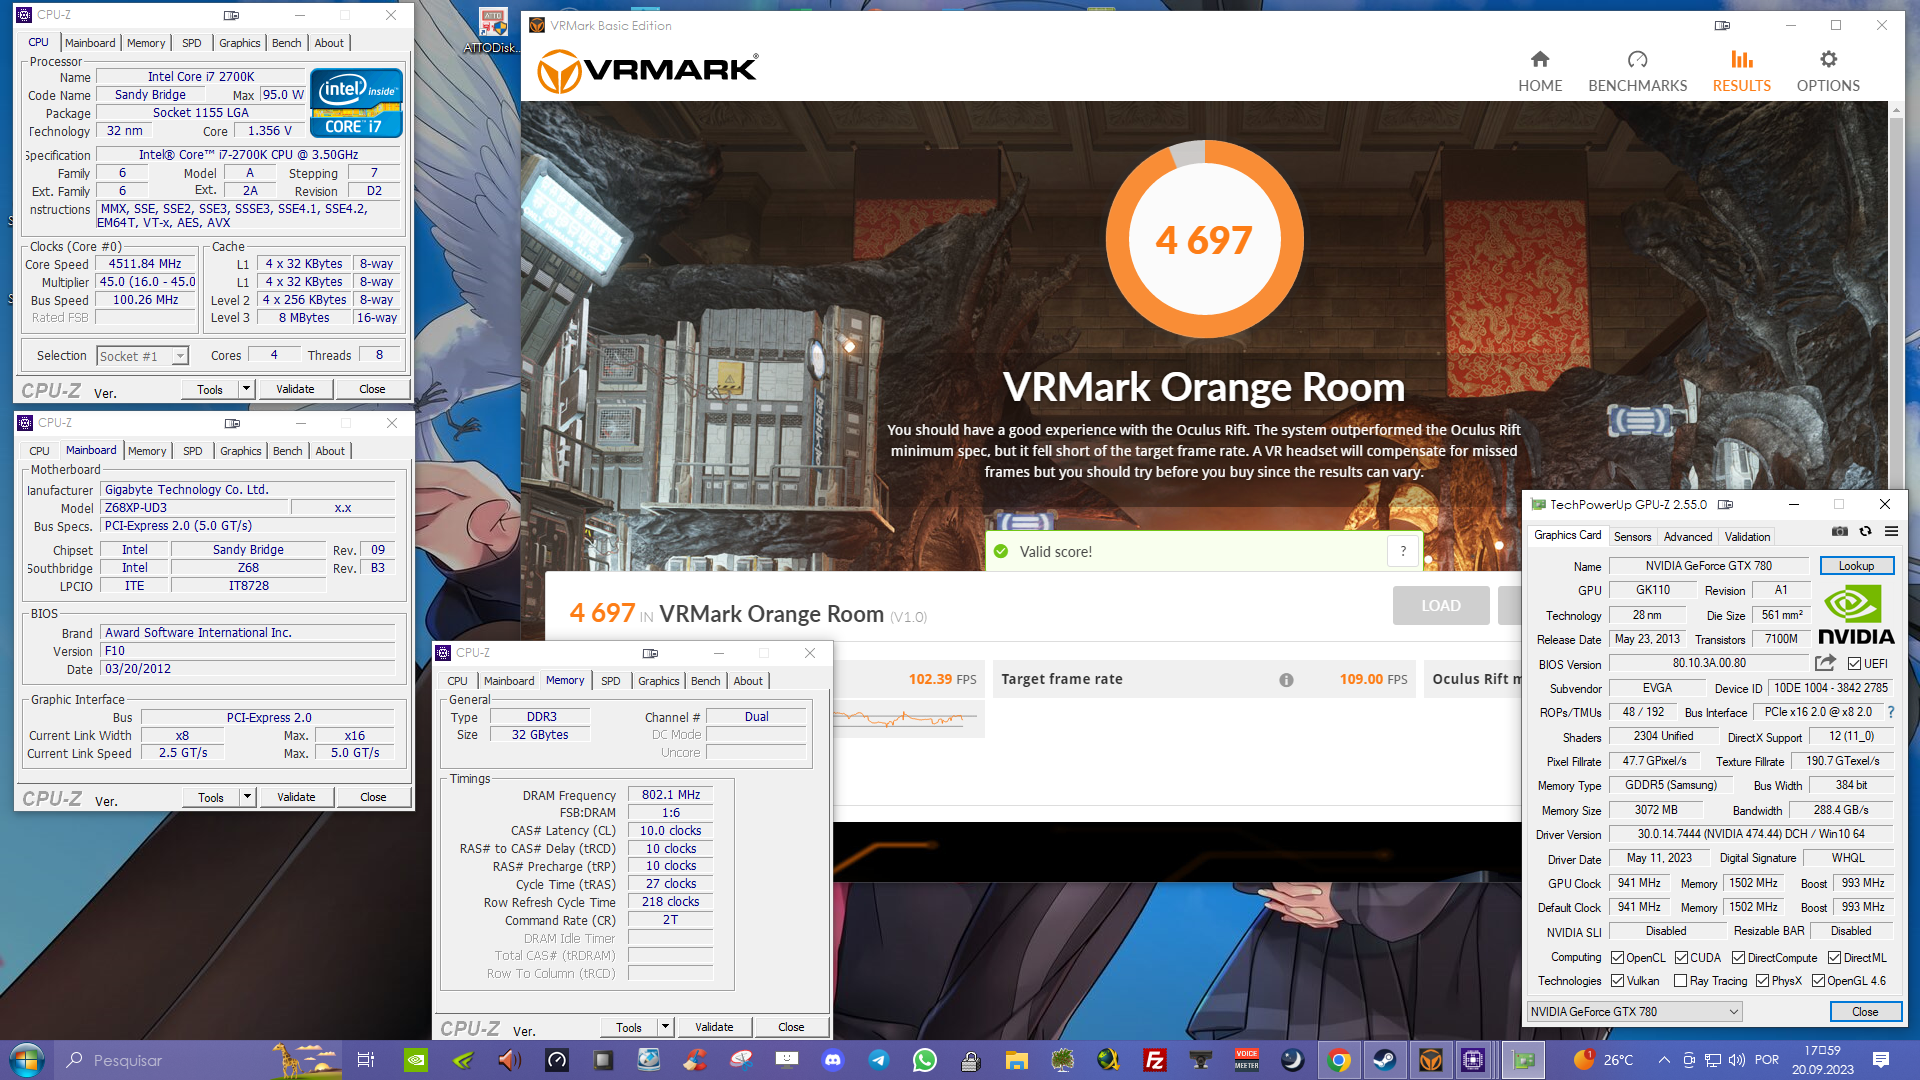
Task: Click GPU-Z BIOS export share icon
Action: coord(1825,663)
